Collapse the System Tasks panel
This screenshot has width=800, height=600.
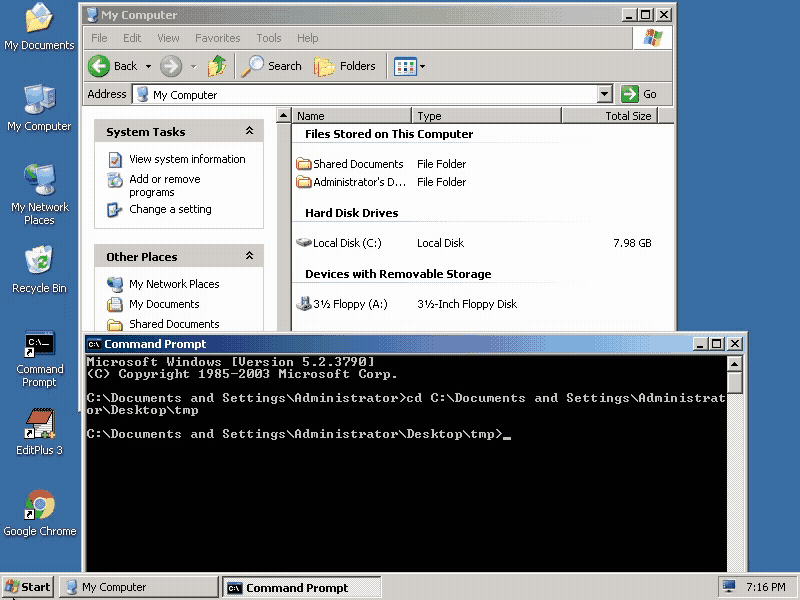pos(249,131)
